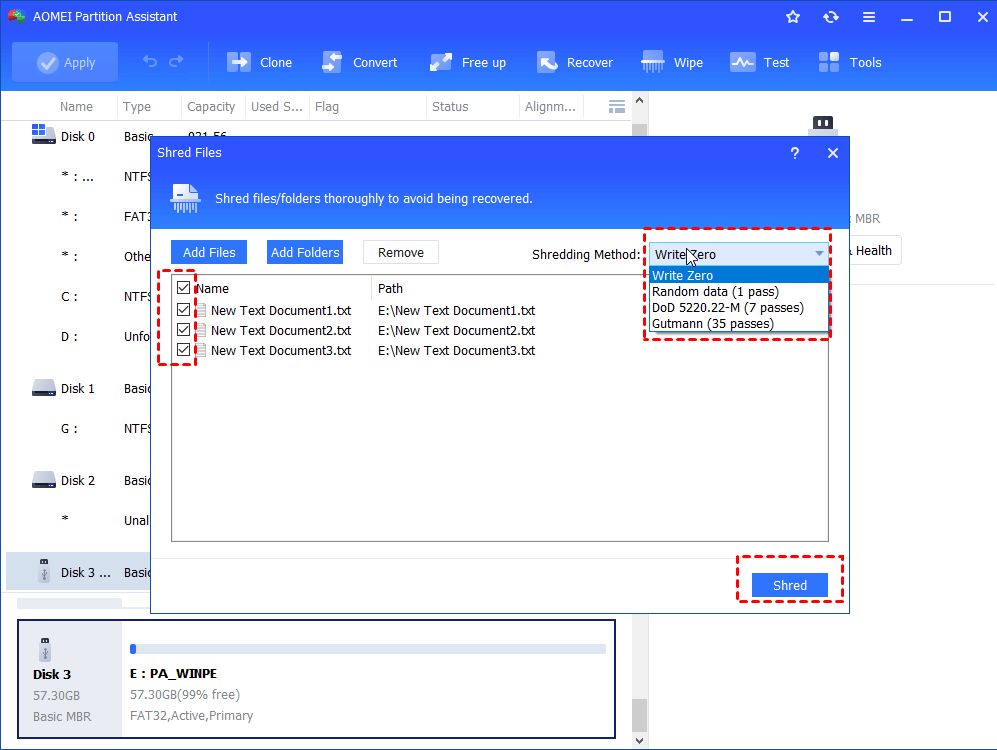This screenshot has height=750, width=997.
Task: Click the Flag column header
Action: (x=327, y=107)
